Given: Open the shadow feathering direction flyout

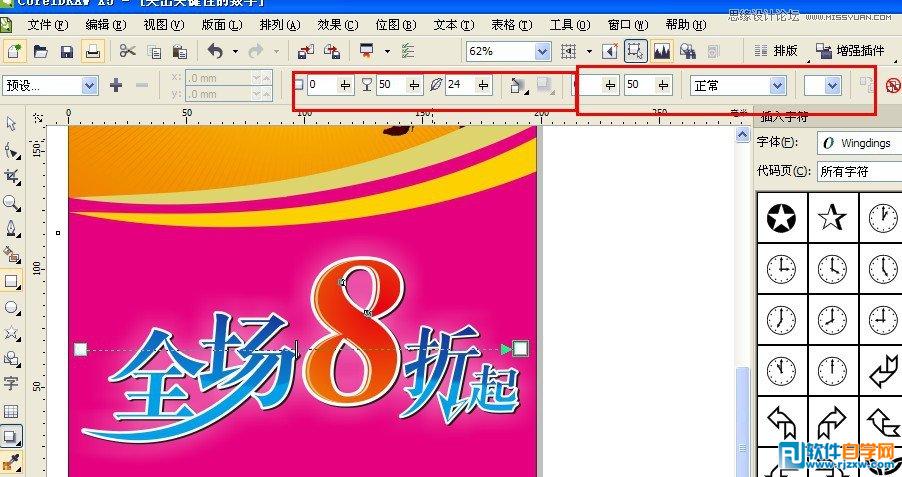Looking at the screenshot, I should pyautogui.click(x=518, y=86).
